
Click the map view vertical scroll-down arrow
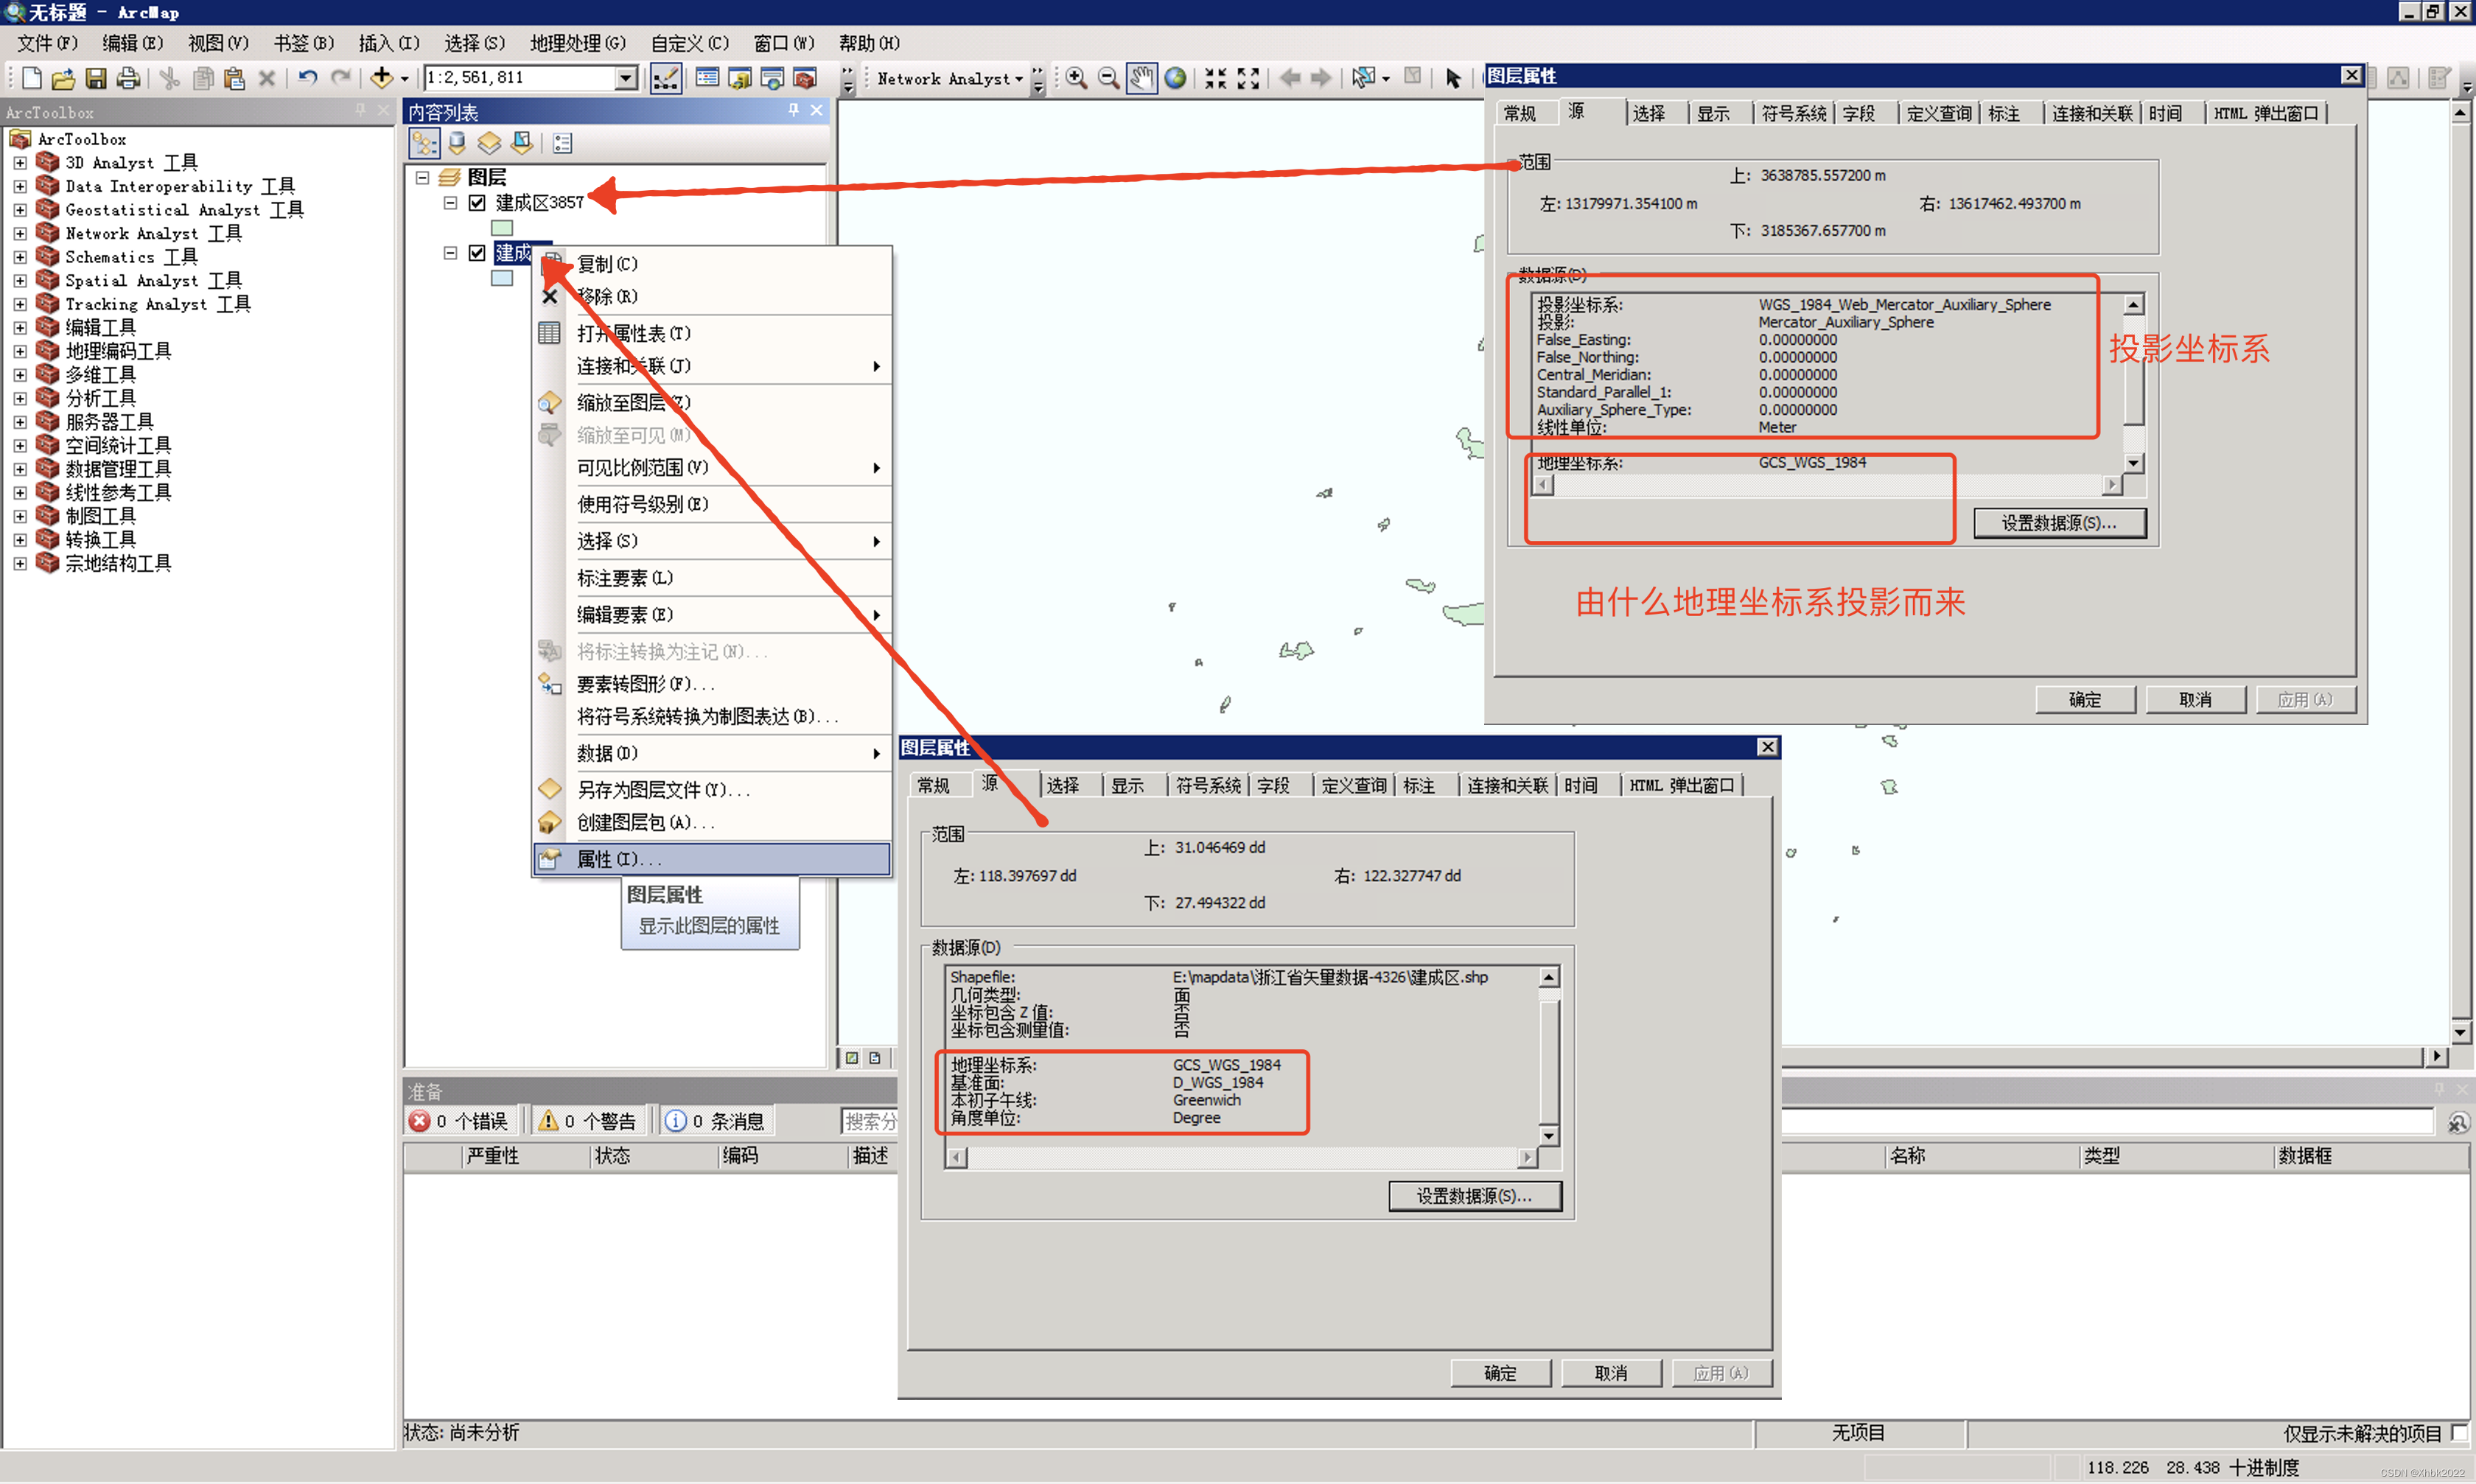[x=2460, y=1032]
